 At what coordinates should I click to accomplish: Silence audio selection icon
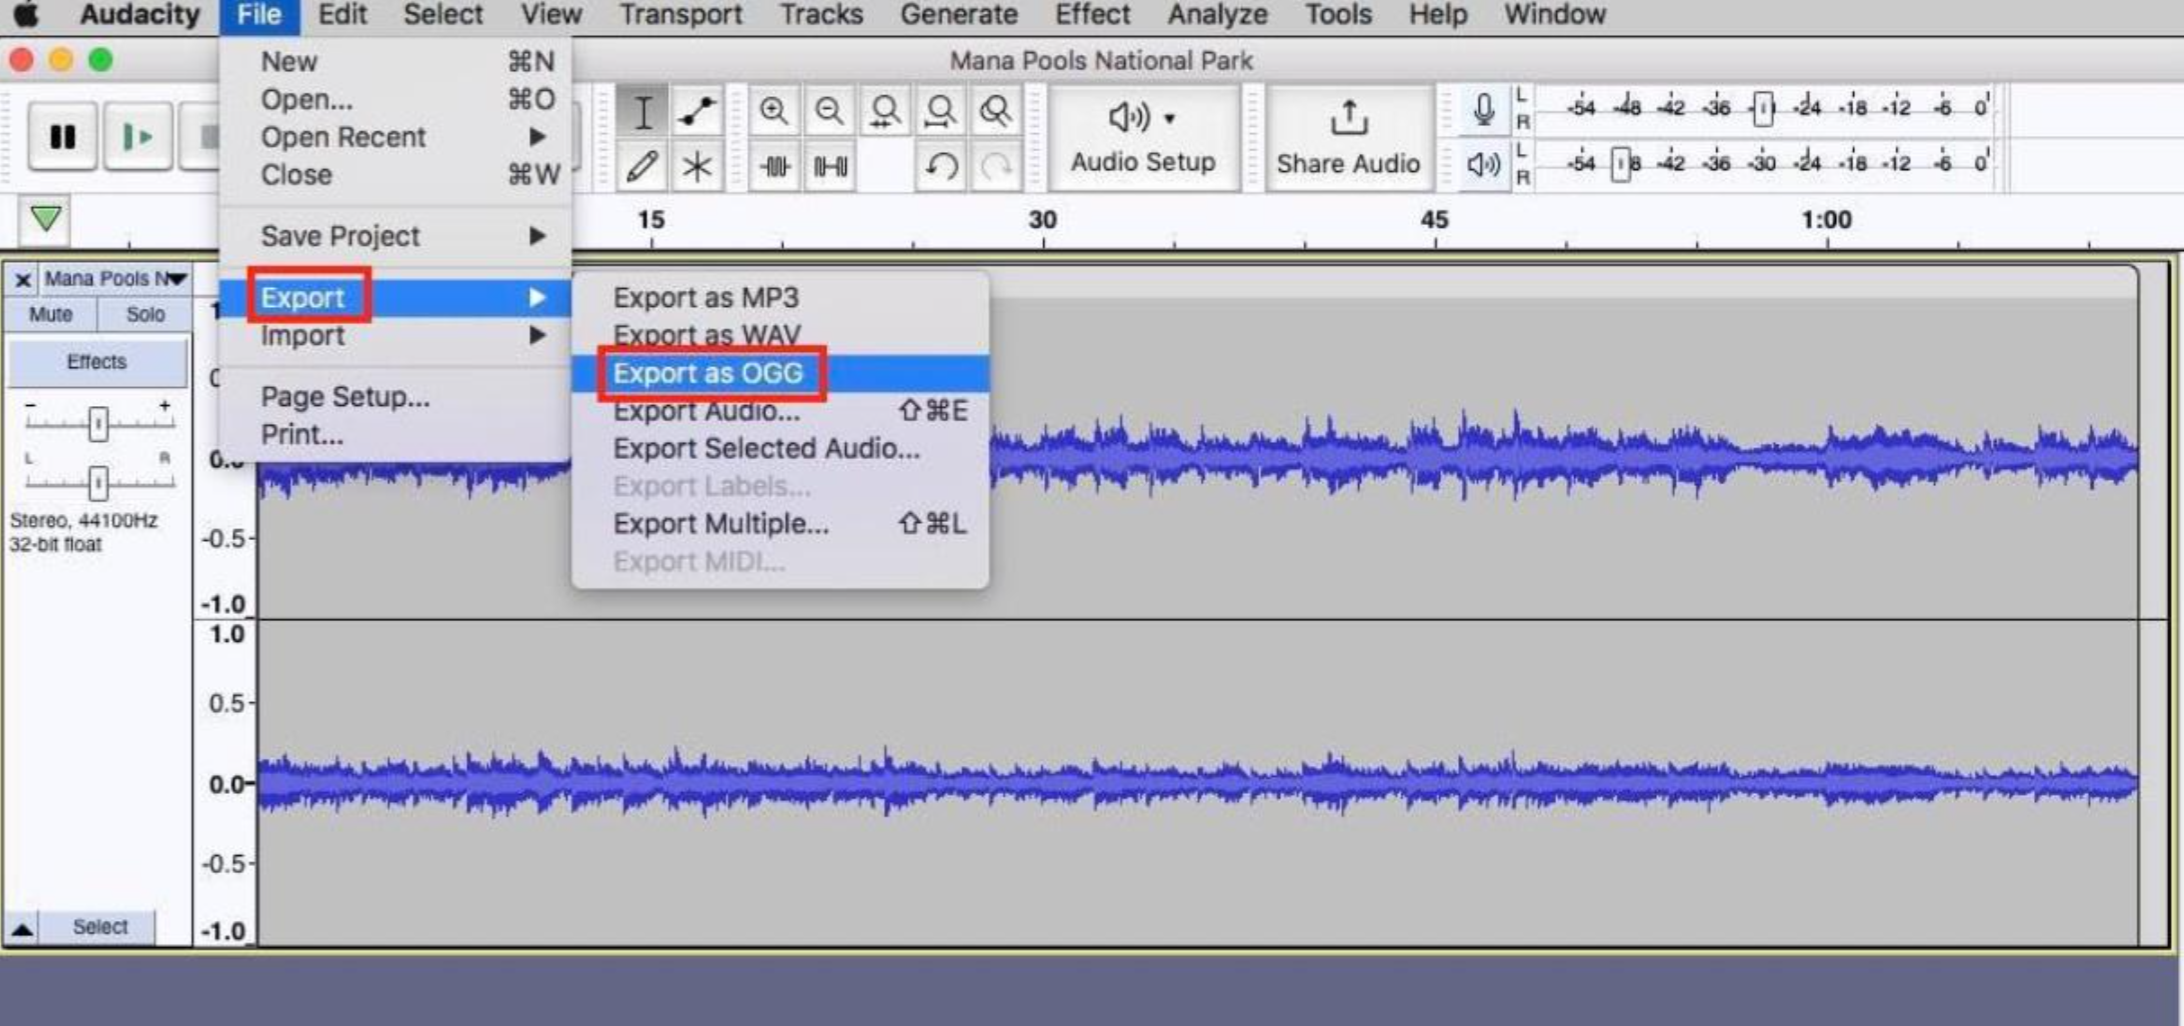[830, 166]
